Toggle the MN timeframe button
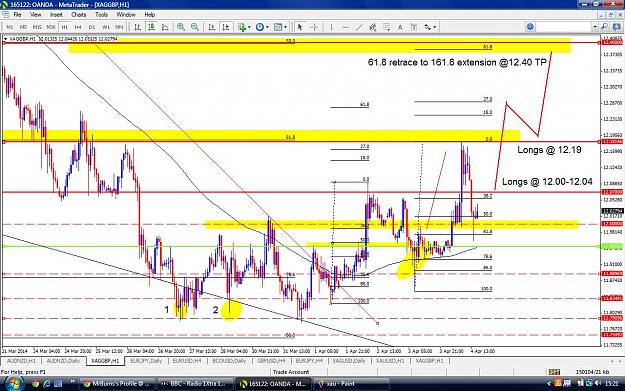Screen dimensions: 625x391 tap(119, 27)
